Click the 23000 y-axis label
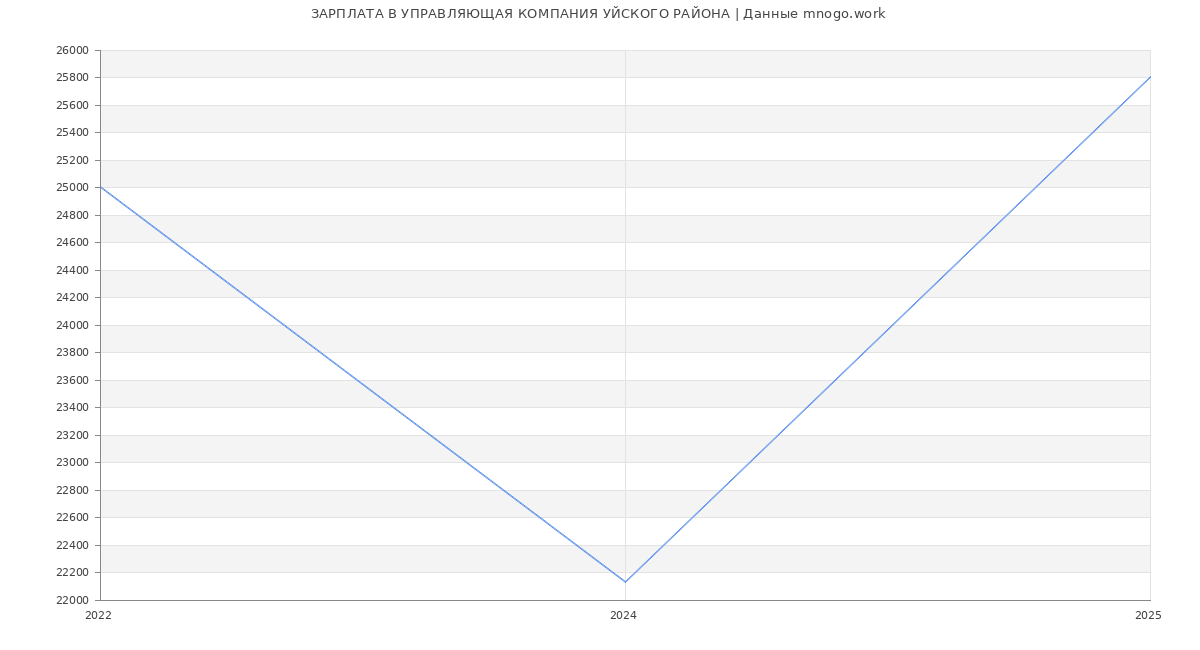1200x650 pixels. pyautogui.click(x=72, y=463)
